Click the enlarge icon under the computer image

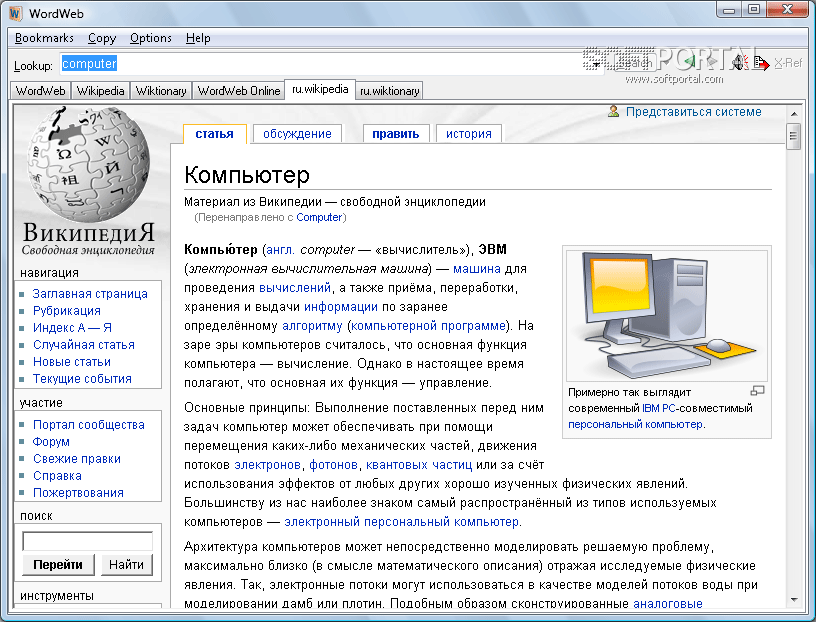(757, 390)
